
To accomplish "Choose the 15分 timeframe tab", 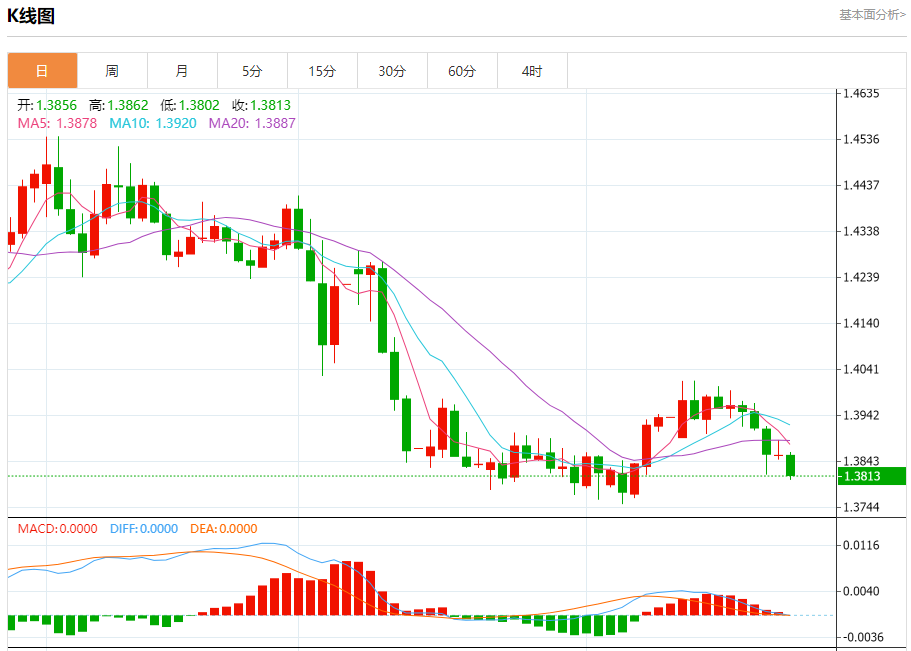I will pos(322,71).
